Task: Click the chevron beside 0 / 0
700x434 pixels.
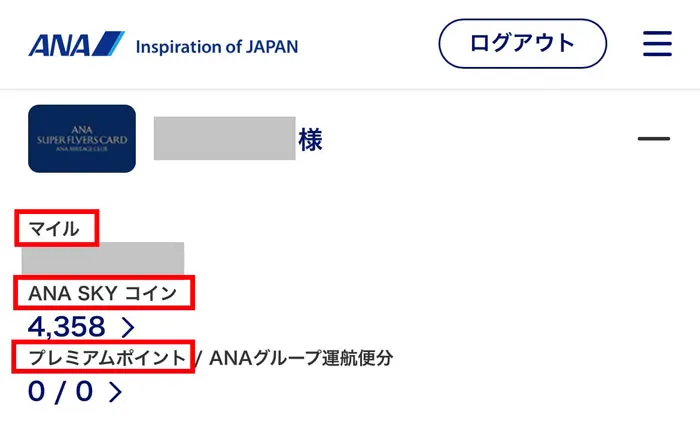Action: pyautogui.click(x=116, y=392)
